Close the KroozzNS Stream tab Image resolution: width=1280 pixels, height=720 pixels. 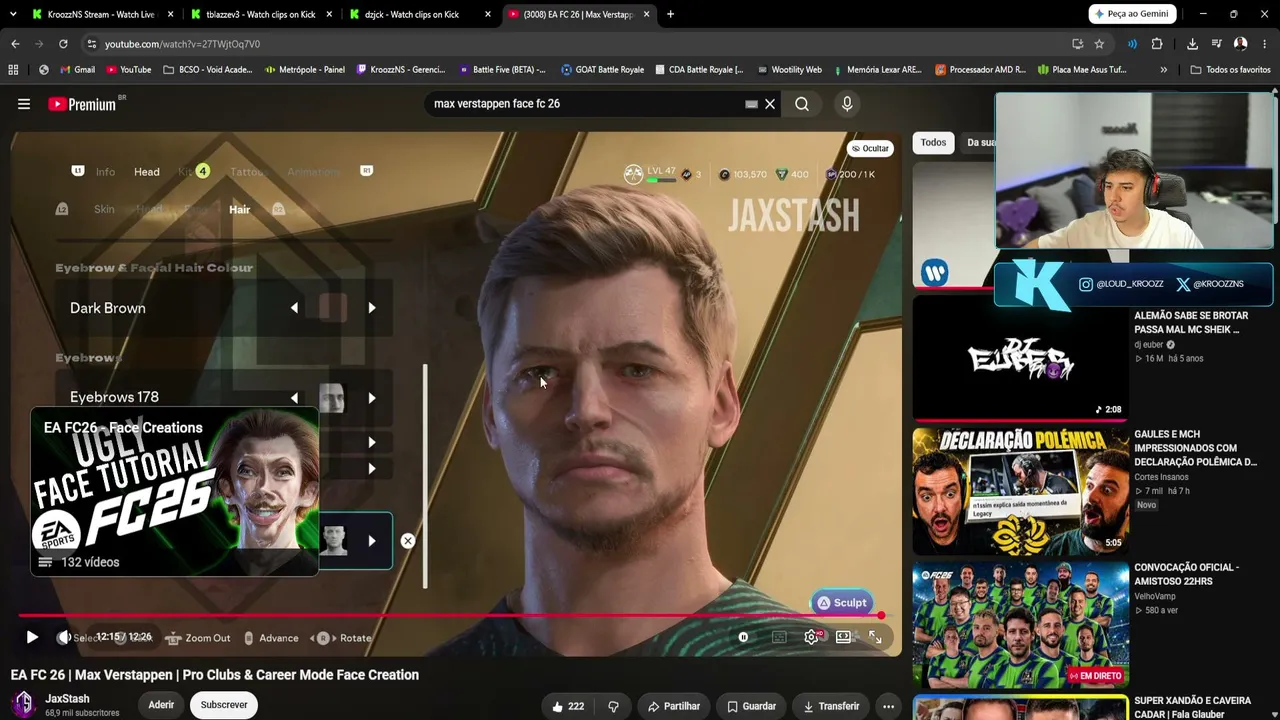170,14
